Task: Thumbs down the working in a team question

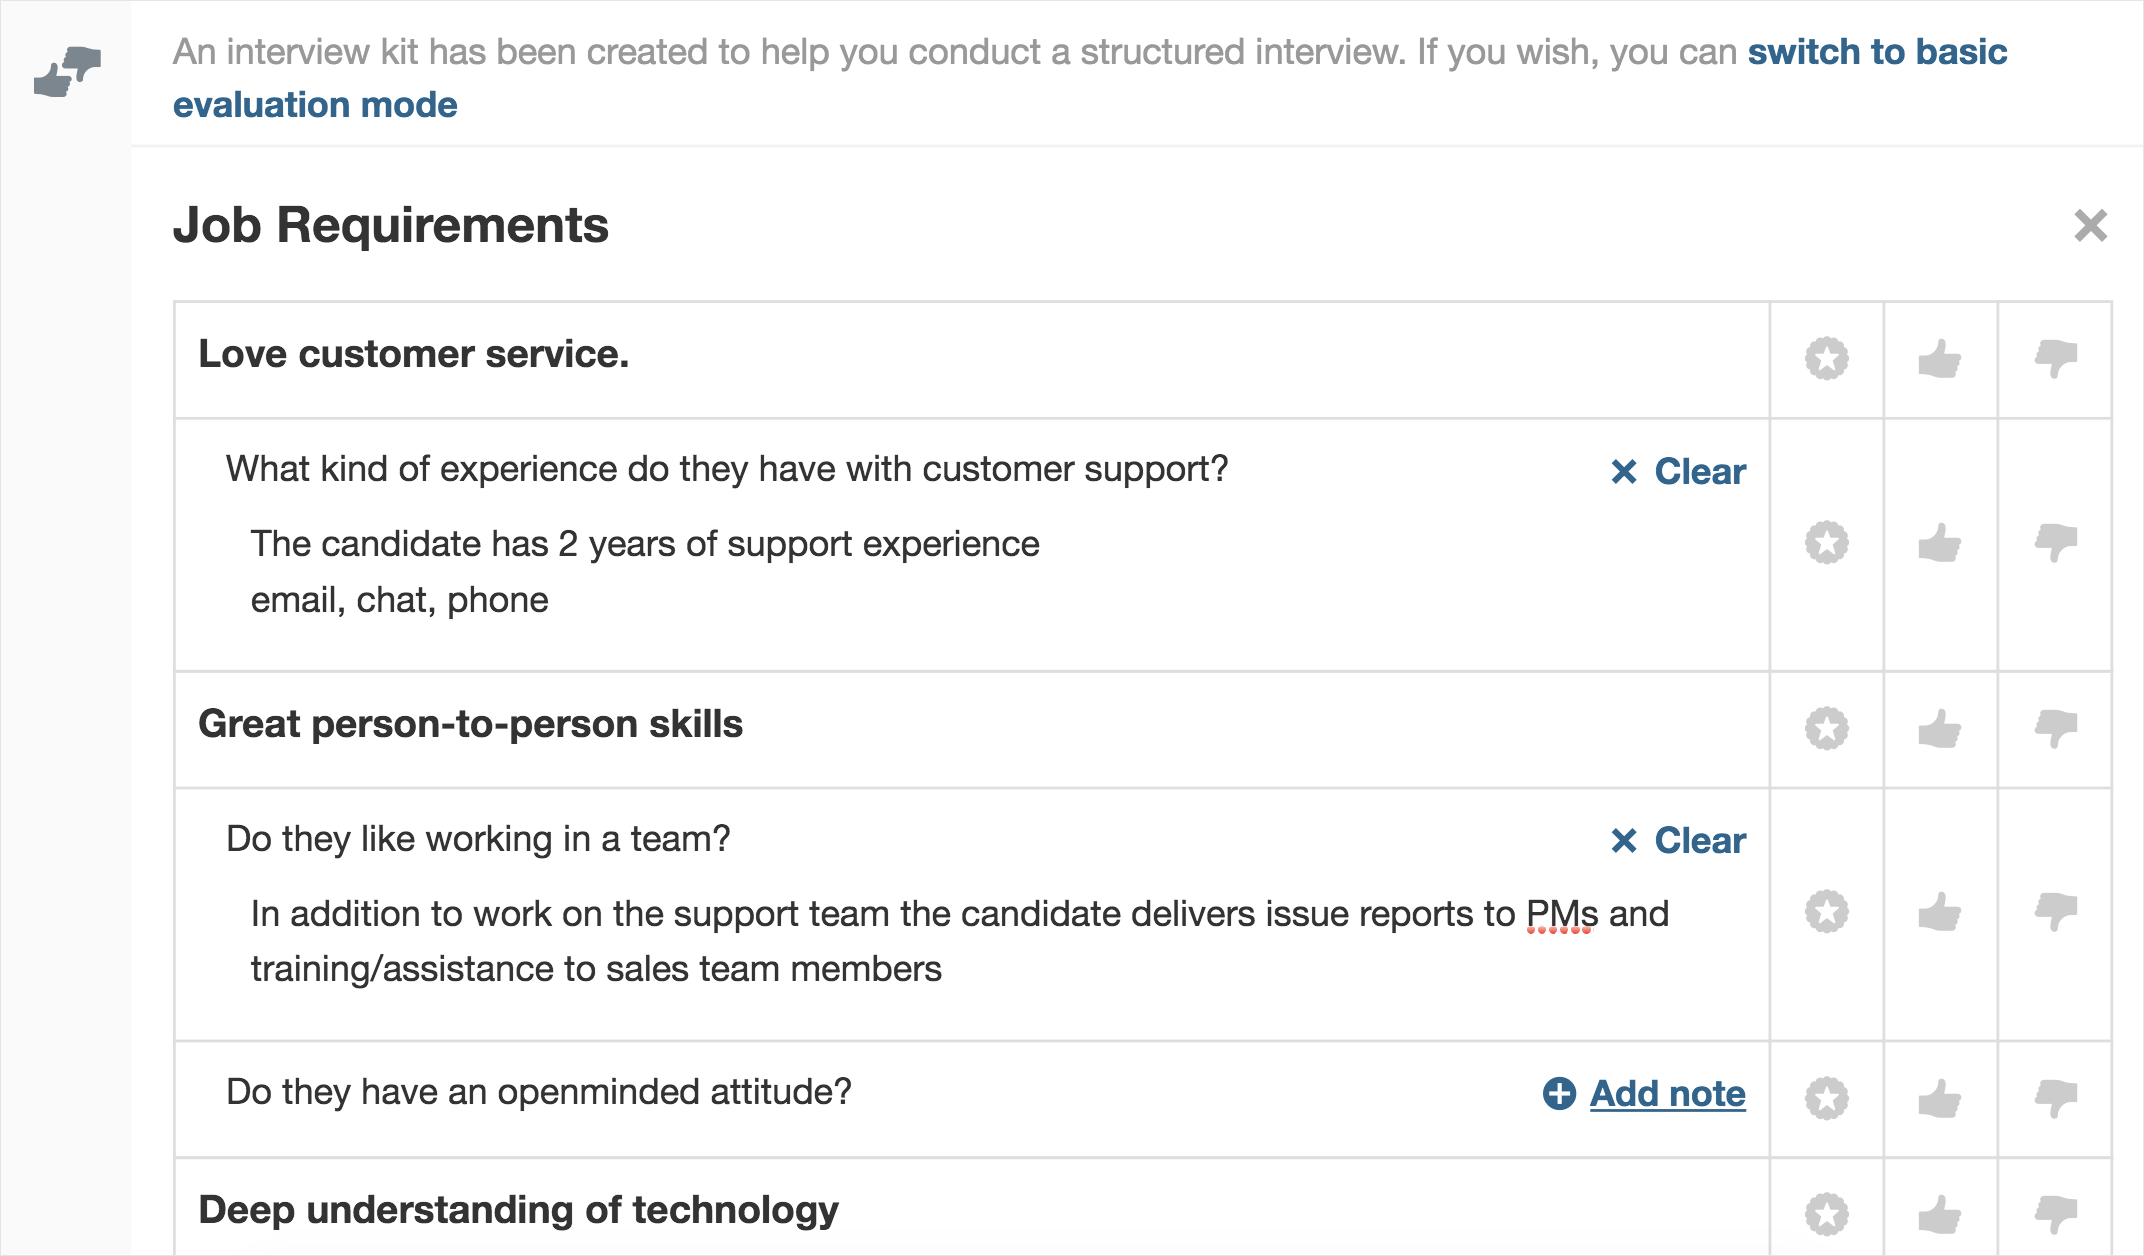Action: pyautogui.click(x=2056, y=912)
